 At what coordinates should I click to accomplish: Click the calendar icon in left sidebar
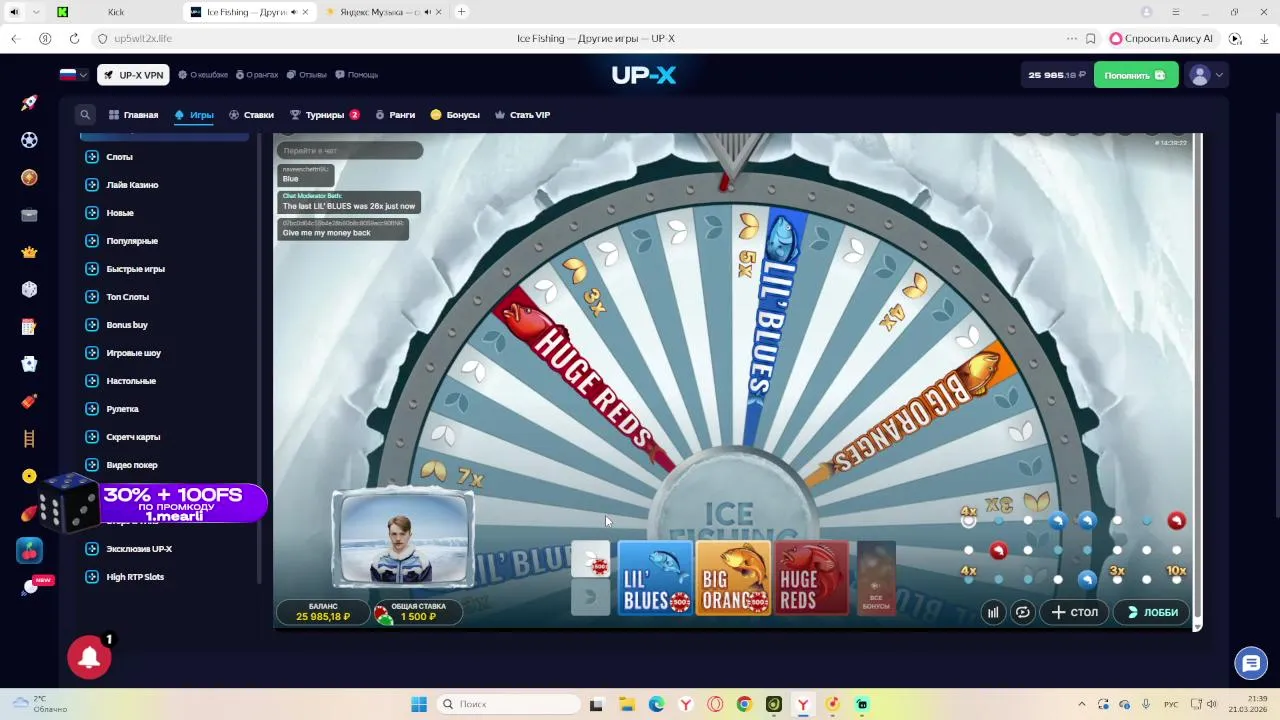click(x=29, y=327)
